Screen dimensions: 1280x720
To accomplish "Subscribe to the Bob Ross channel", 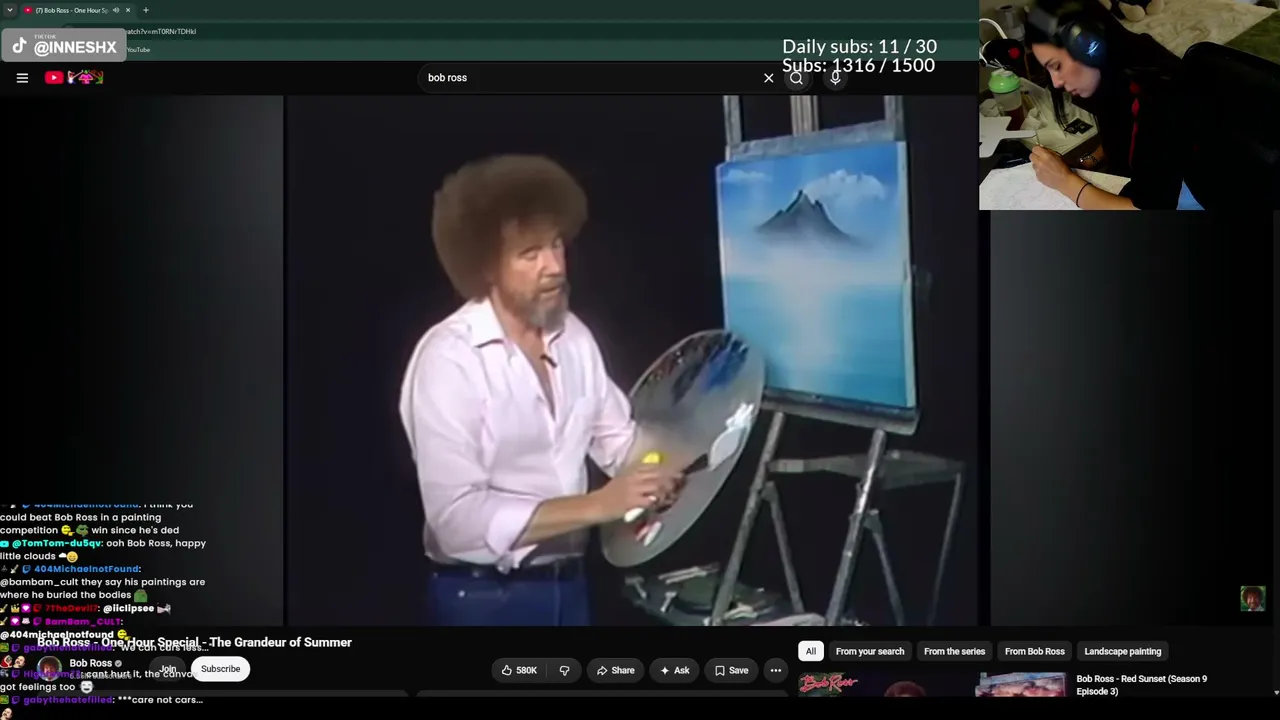I will (x=220, y=669).
